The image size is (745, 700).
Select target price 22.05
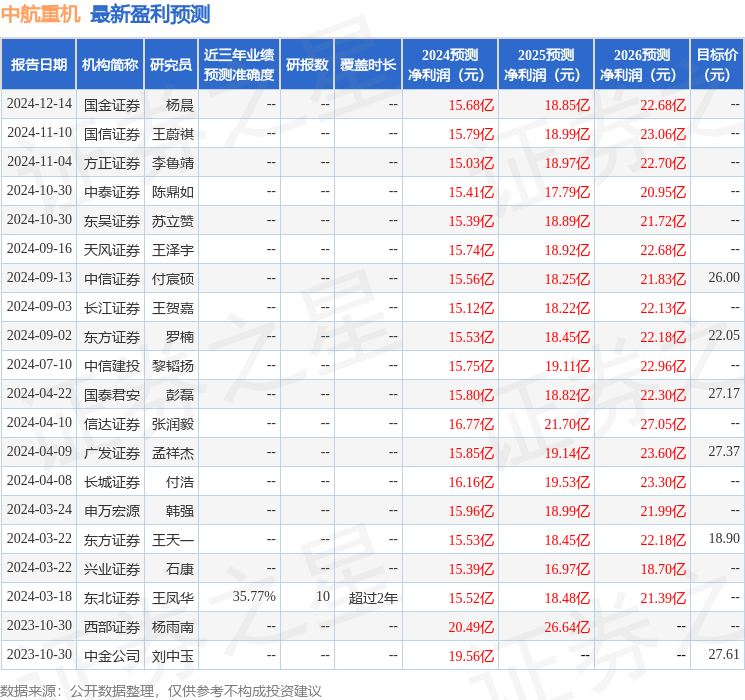[724, 336]
